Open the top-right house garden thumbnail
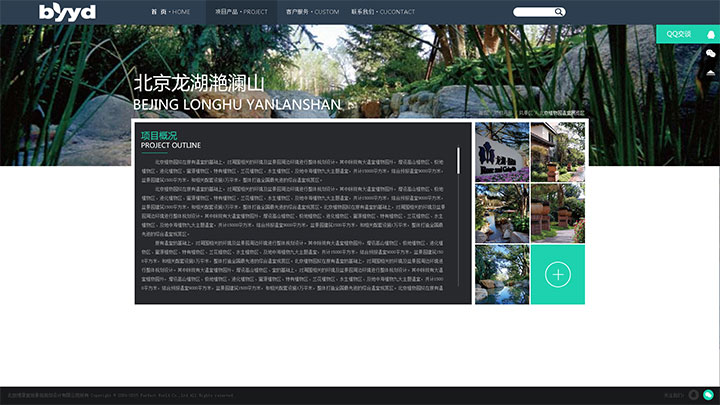The height and width of the screenshot is (405, 720). [x=557, y=152]
